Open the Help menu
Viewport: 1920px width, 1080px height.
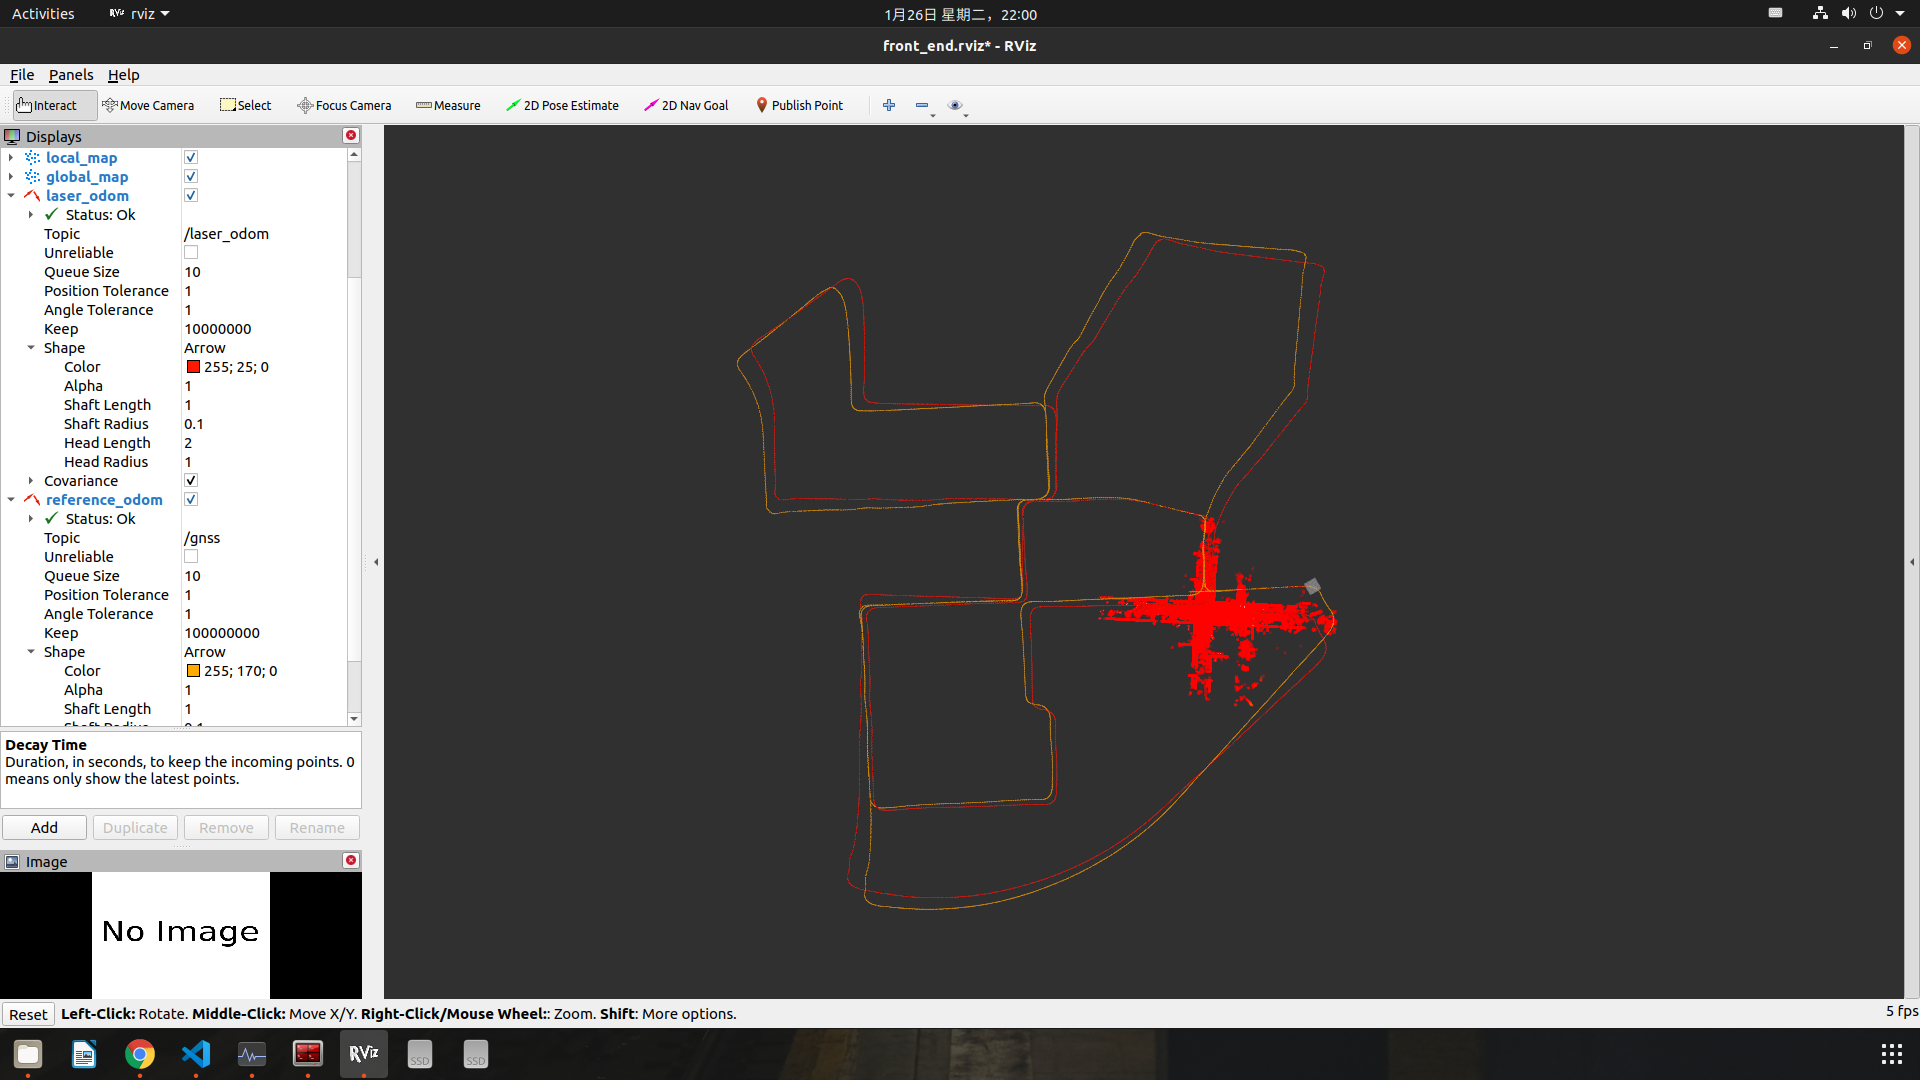click(x=123, y=75)
